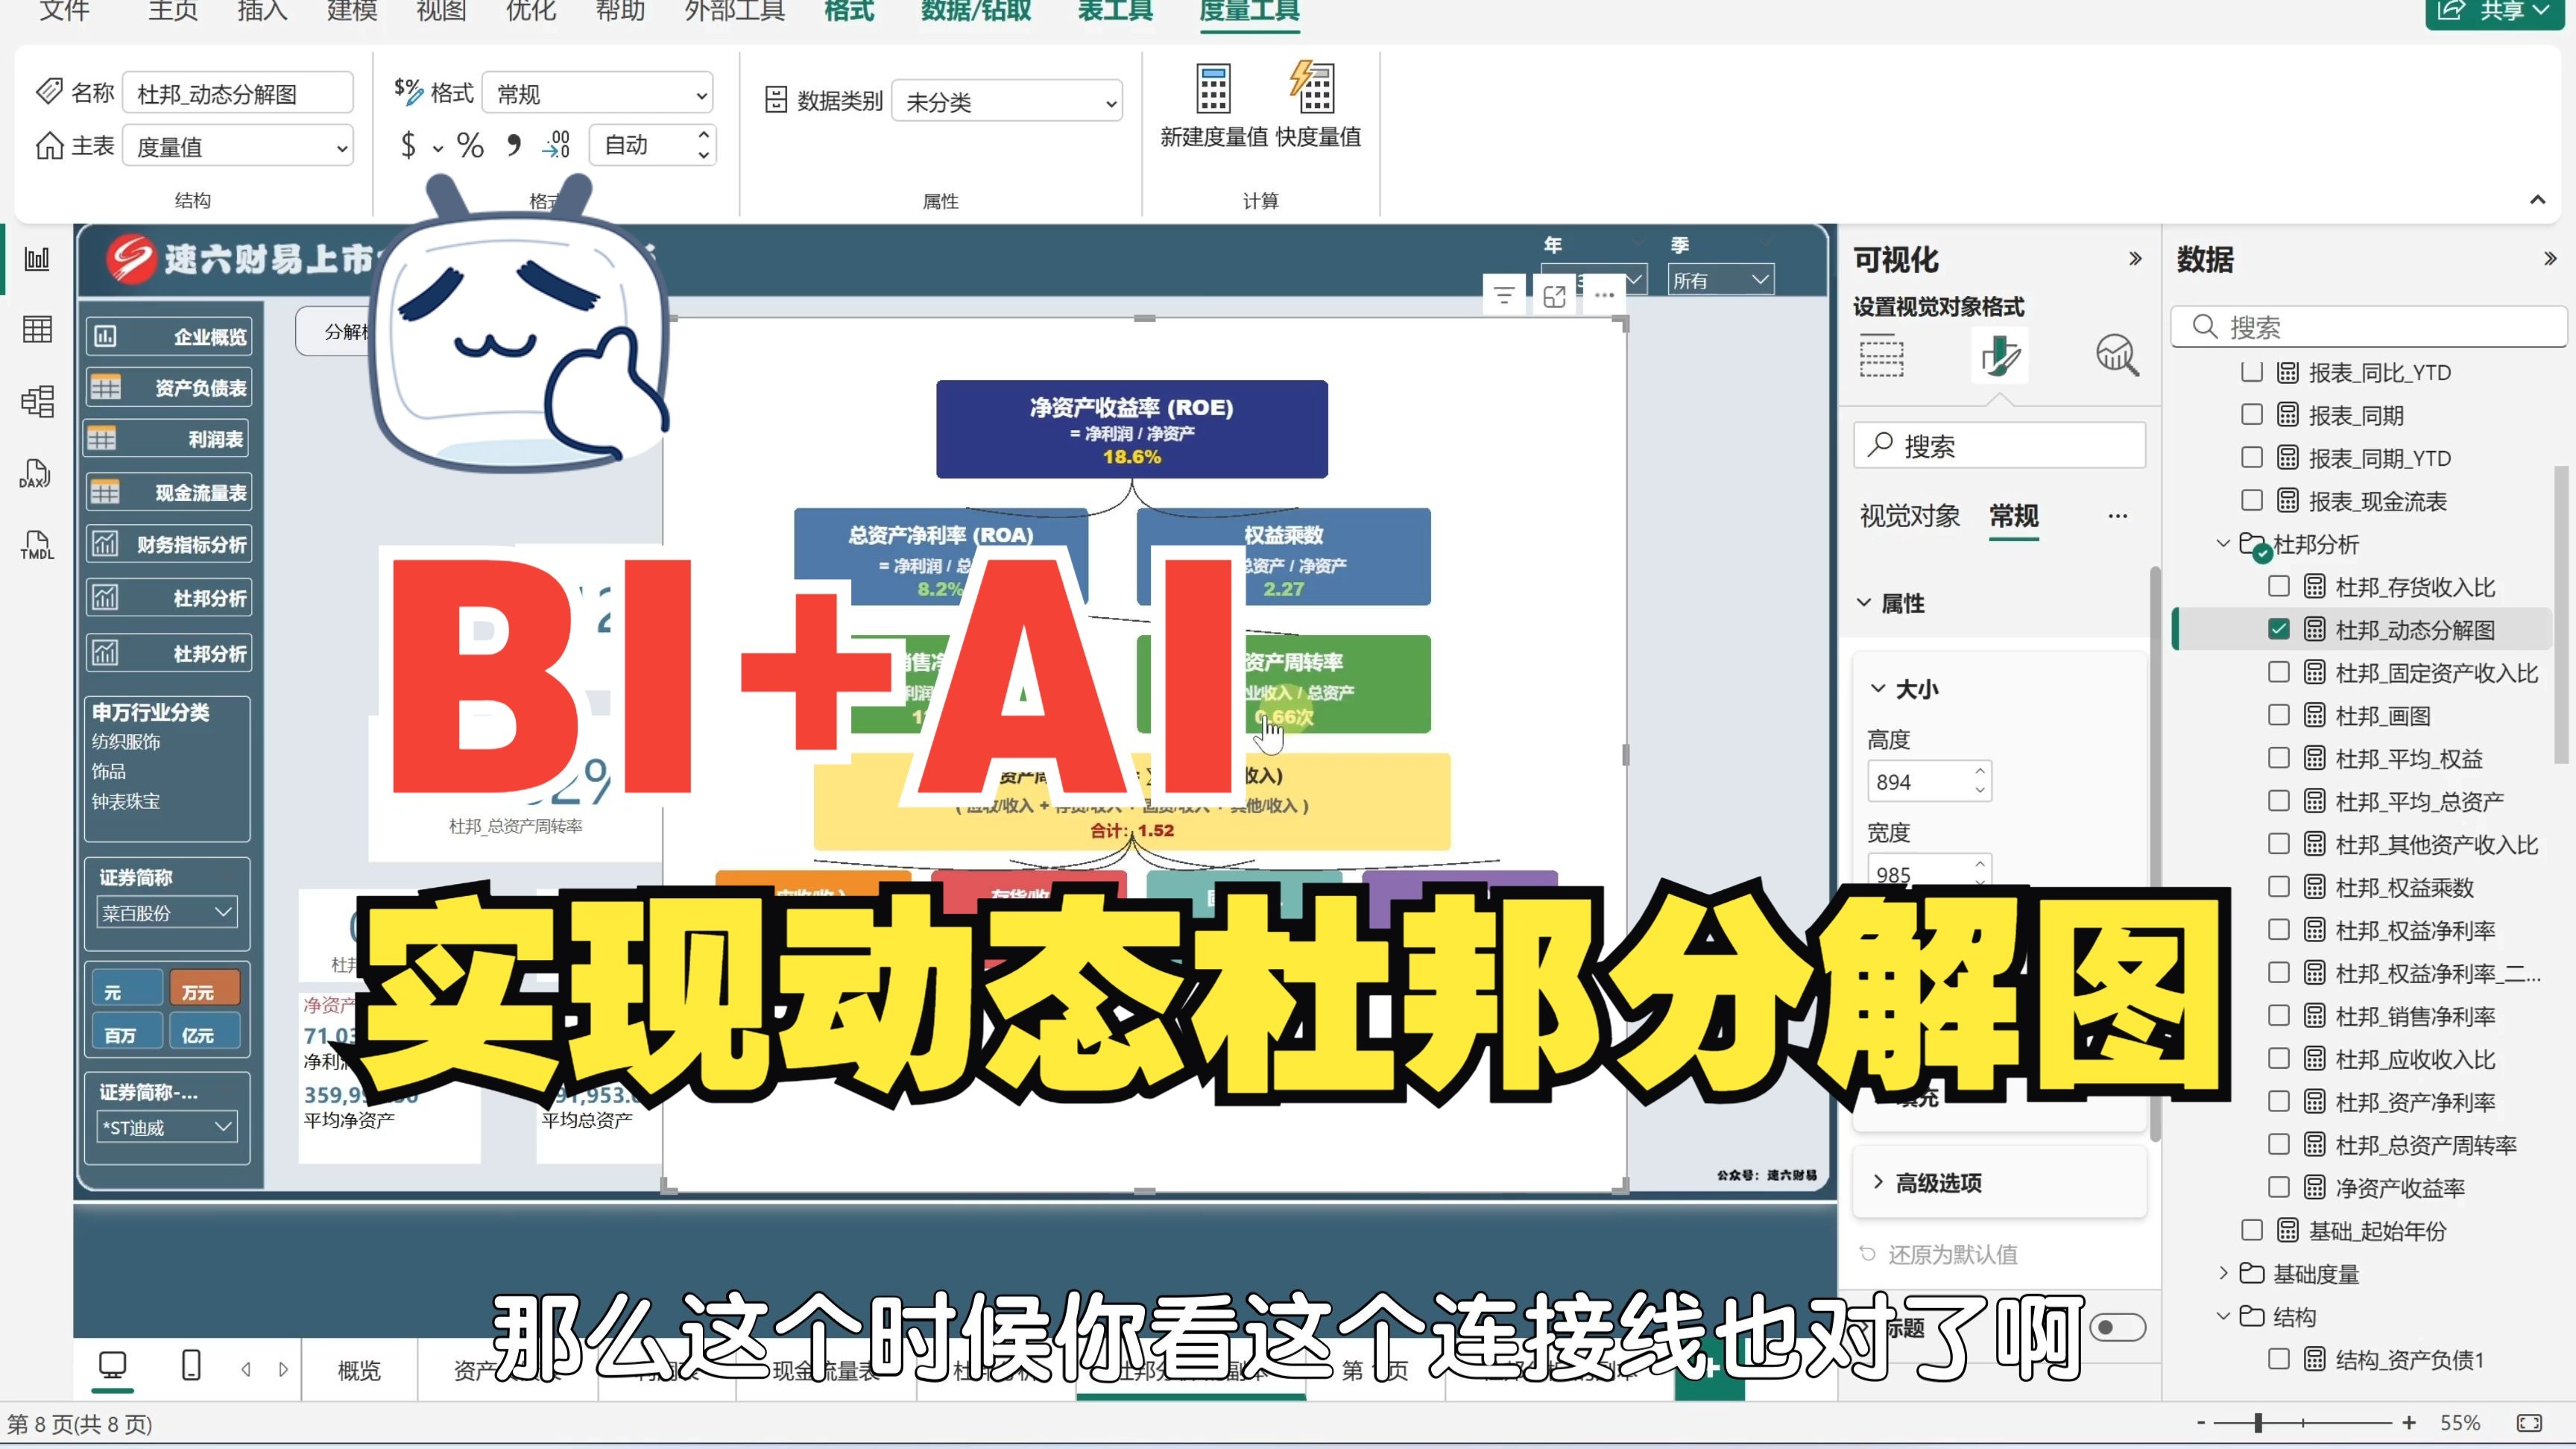The width and height of the screenshot is (2576, 1449).
Task: Open the model view sidebar icon
Action: tap(37, 401)
